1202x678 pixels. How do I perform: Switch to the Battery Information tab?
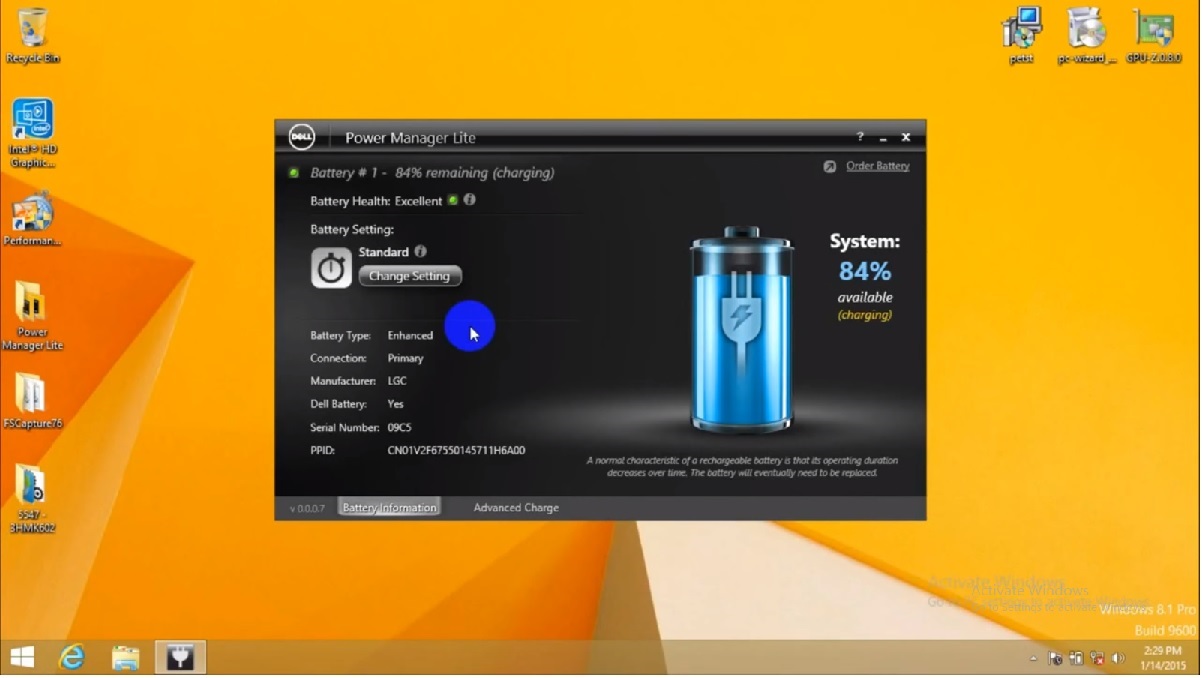(x=389, y=508)
